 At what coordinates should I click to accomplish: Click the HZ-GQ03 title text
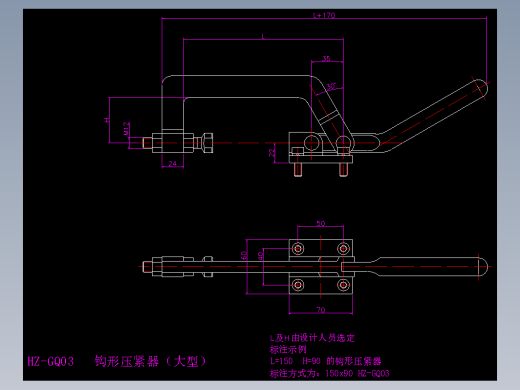(51, 361)
